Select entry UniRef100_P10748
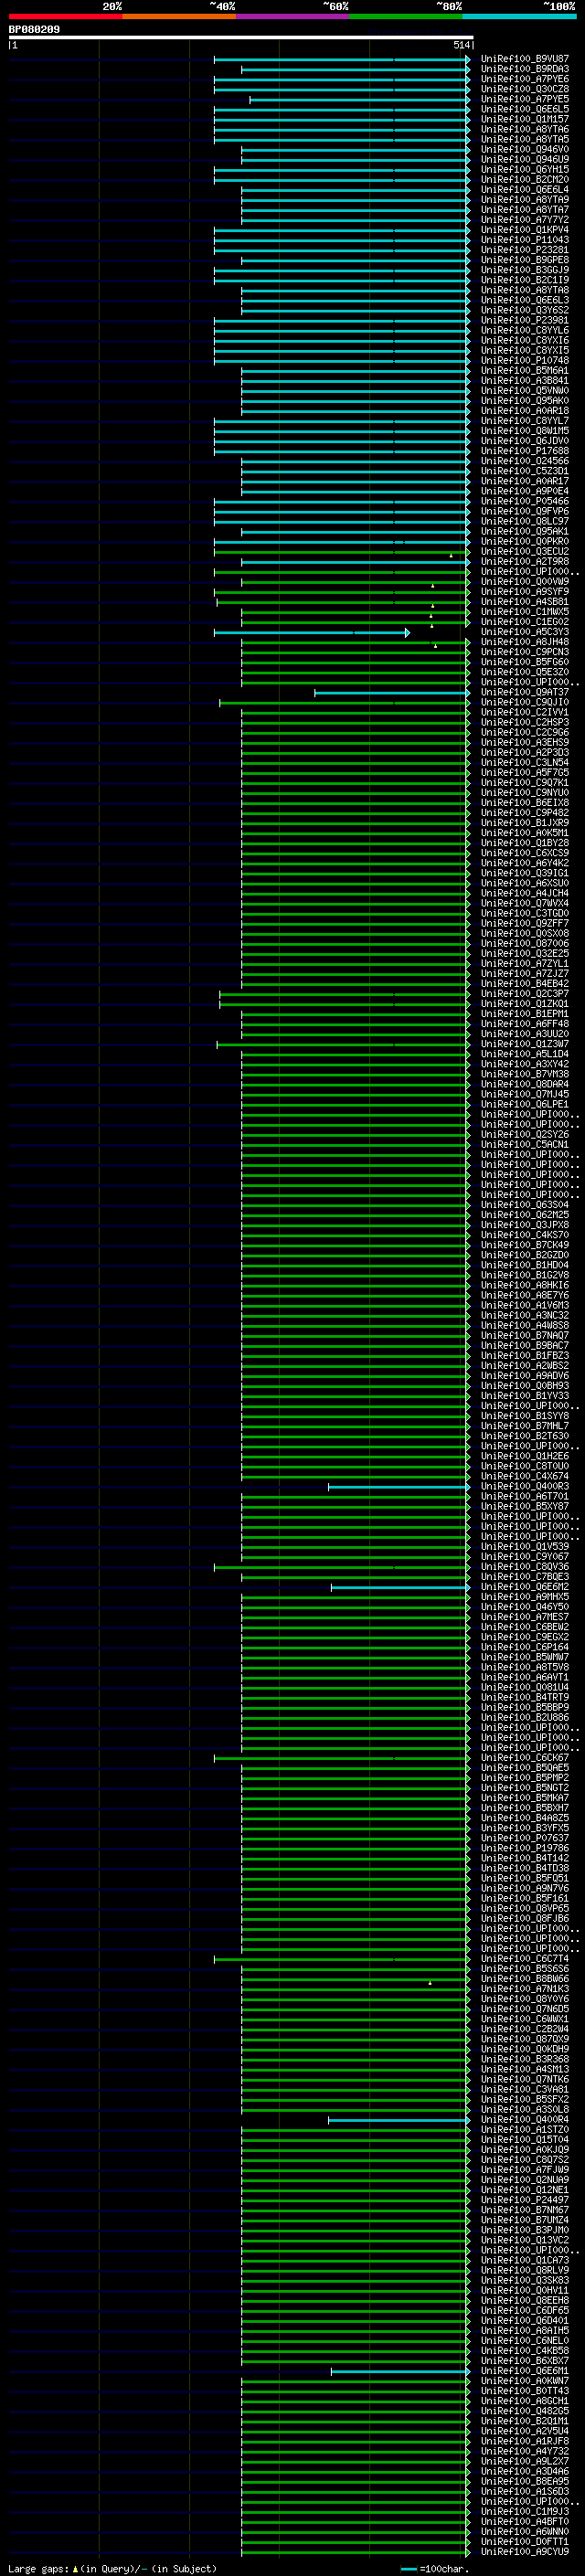The image size is (585, 2576). tap(525, 360)
